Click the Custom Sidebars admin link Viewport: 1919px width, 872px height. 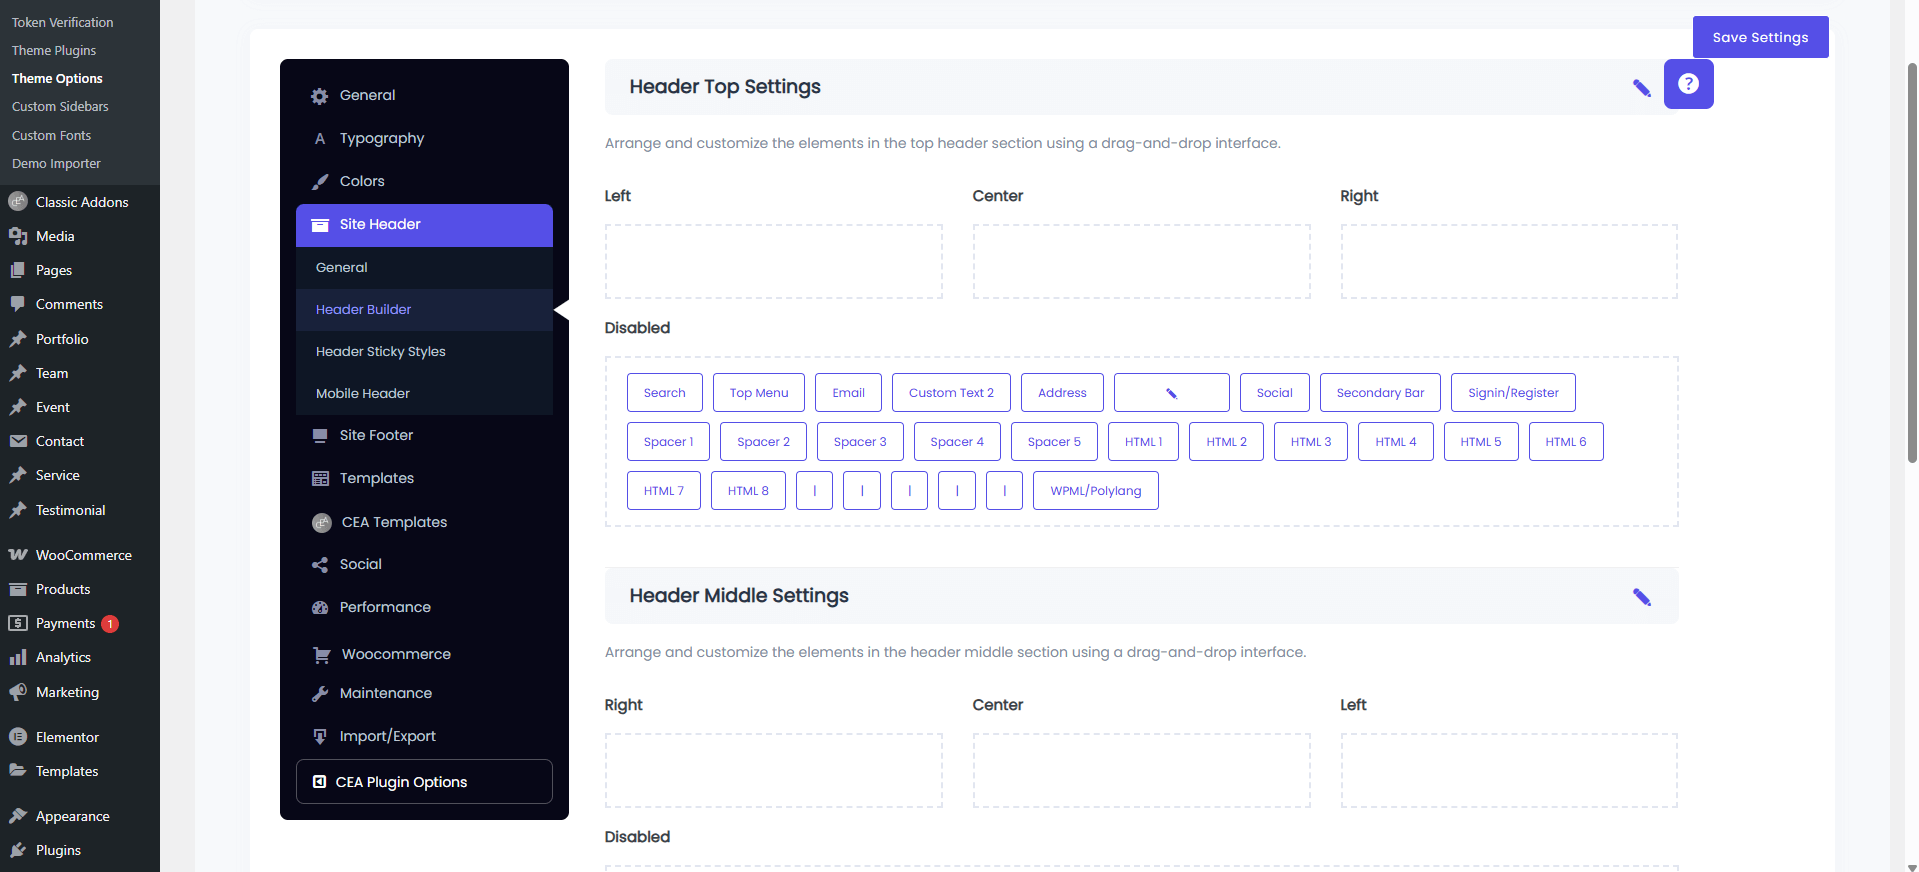pyautogui.click(x=60, y=107)
